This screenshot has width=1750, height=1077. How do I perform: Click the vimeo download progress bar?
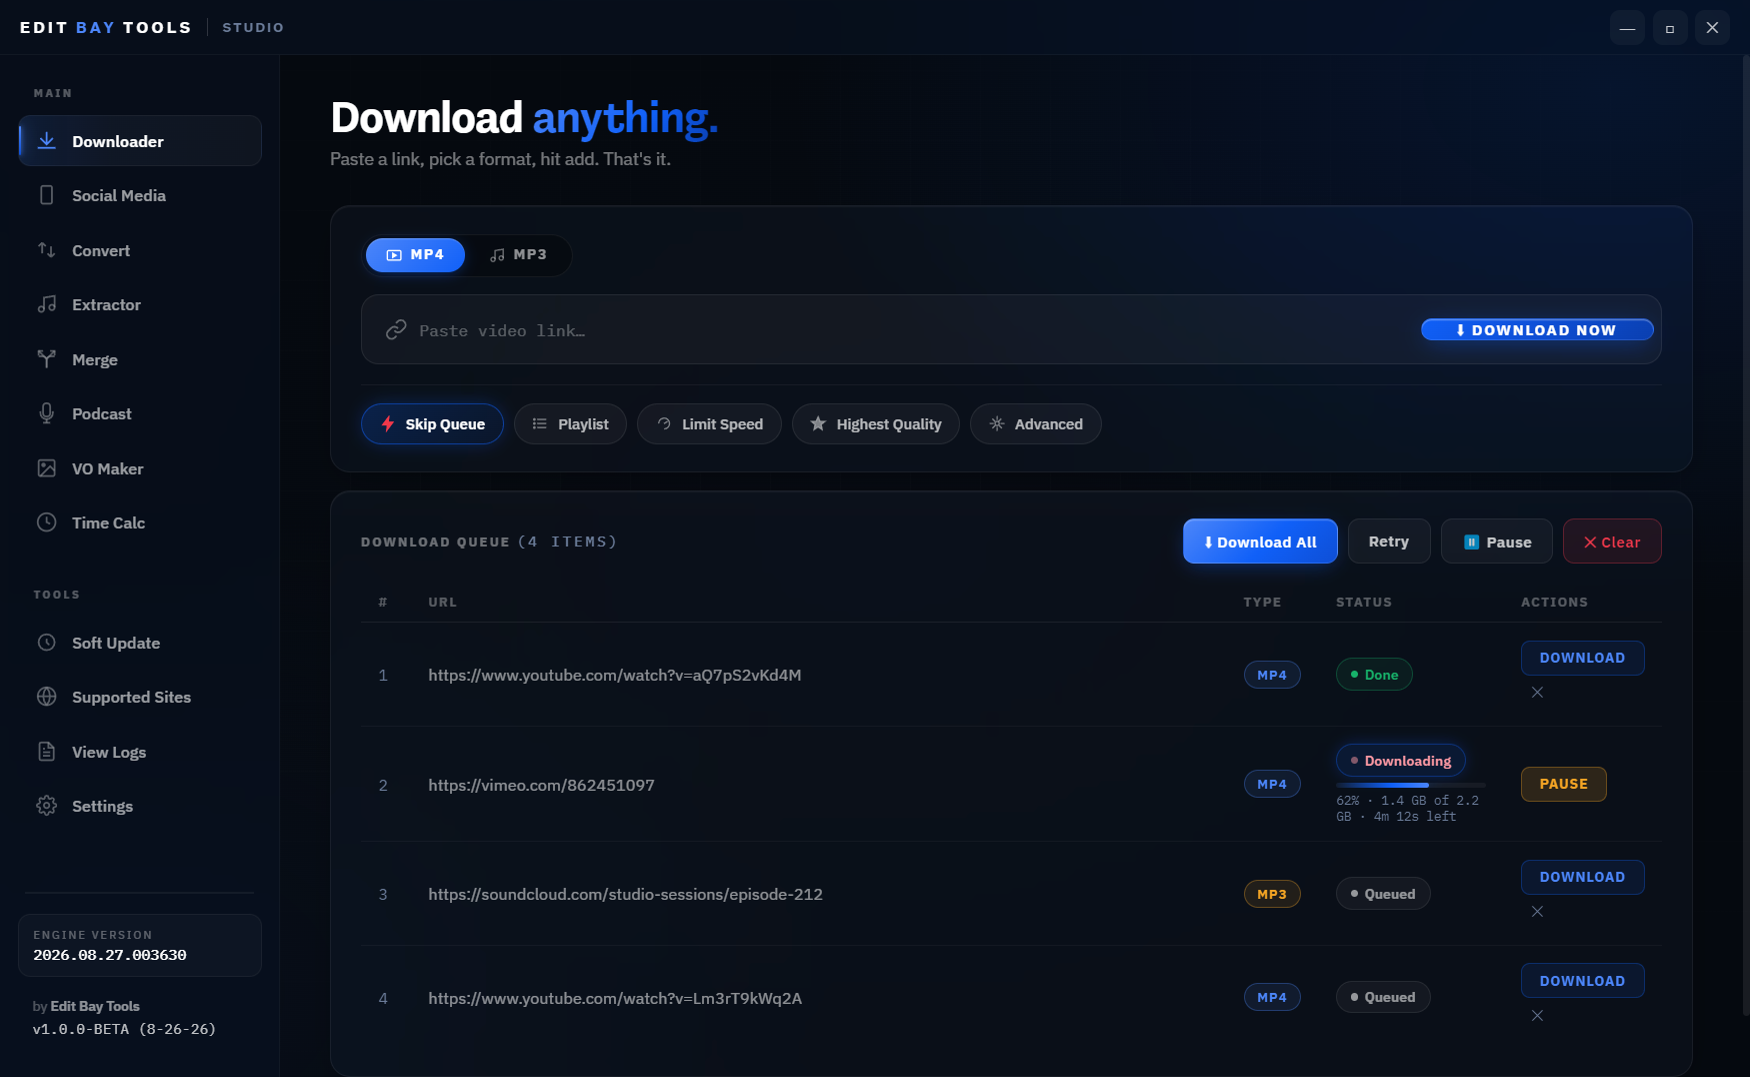pyautogui.click(x=1410, y=785)
